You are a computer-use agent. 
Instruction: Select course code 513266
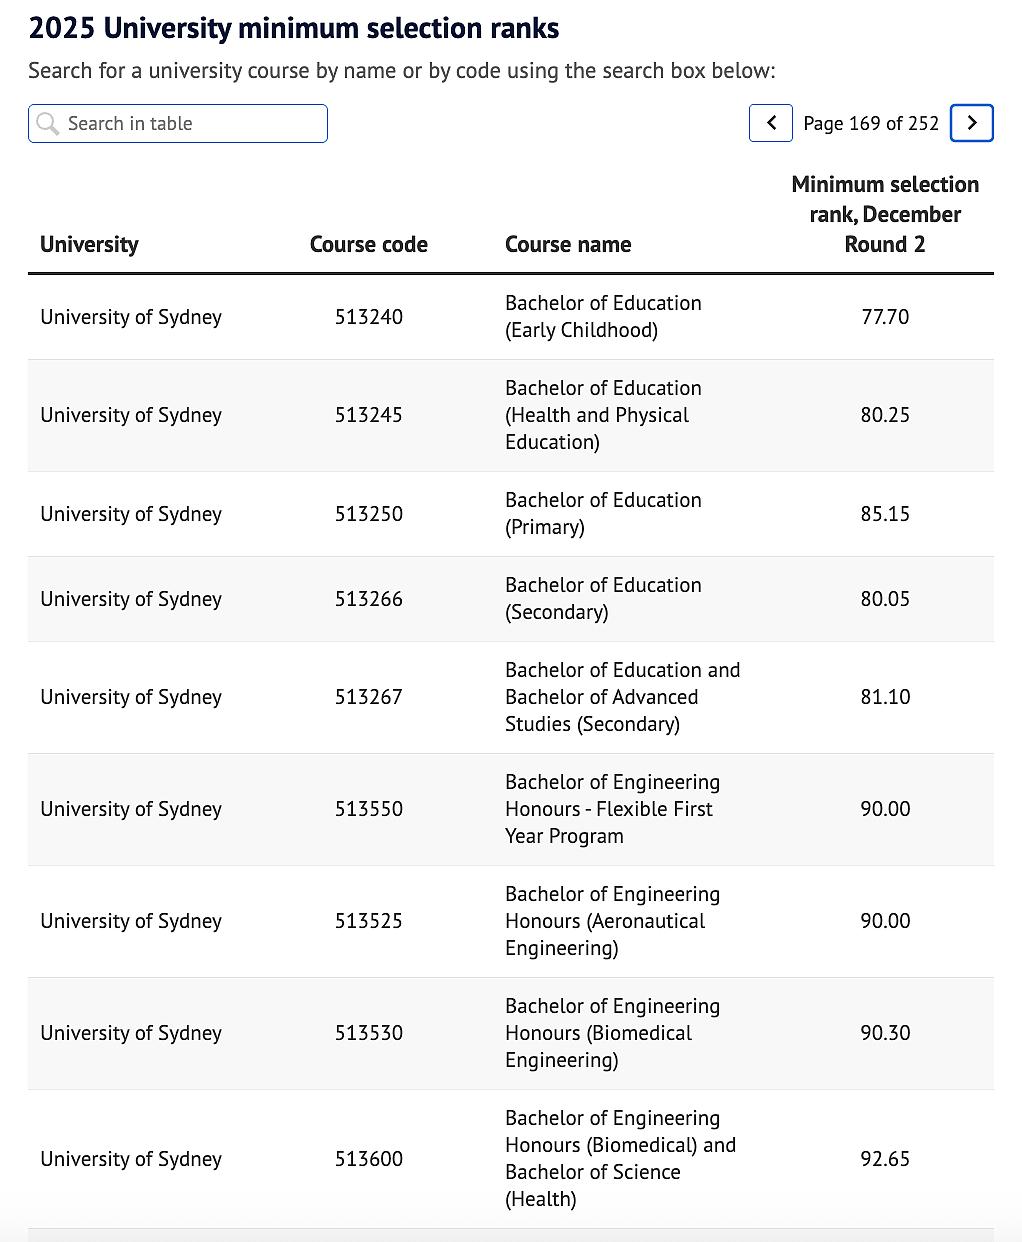tap(369, 599)
